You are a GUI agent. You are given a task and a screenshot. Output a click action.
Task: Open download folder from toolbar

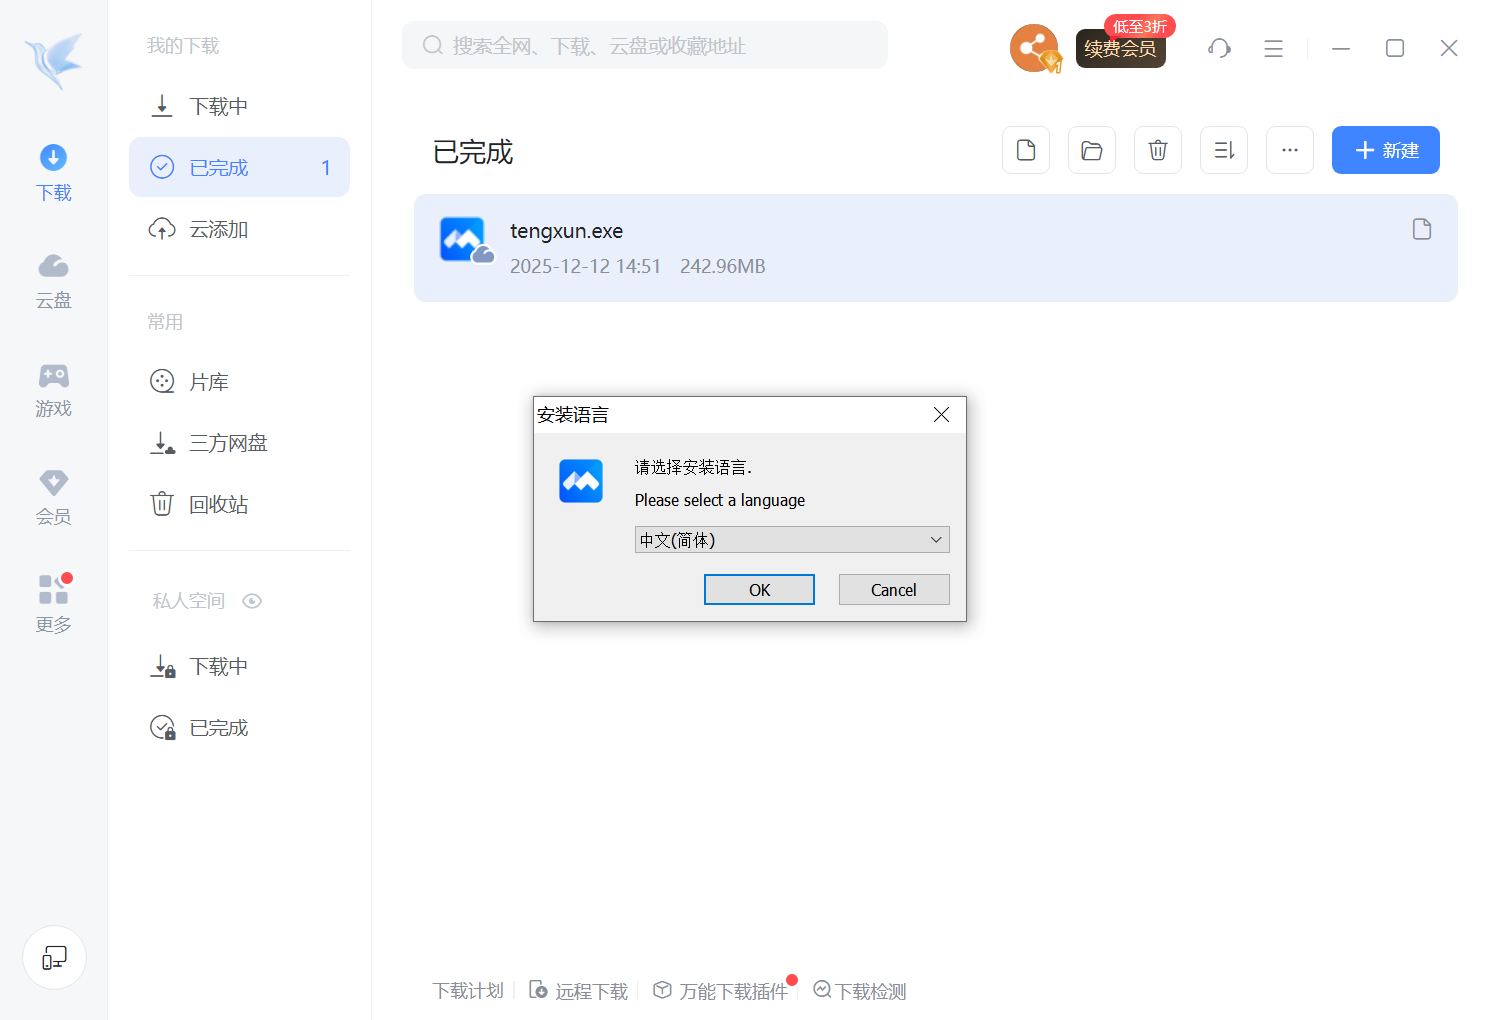(1092, 150)
